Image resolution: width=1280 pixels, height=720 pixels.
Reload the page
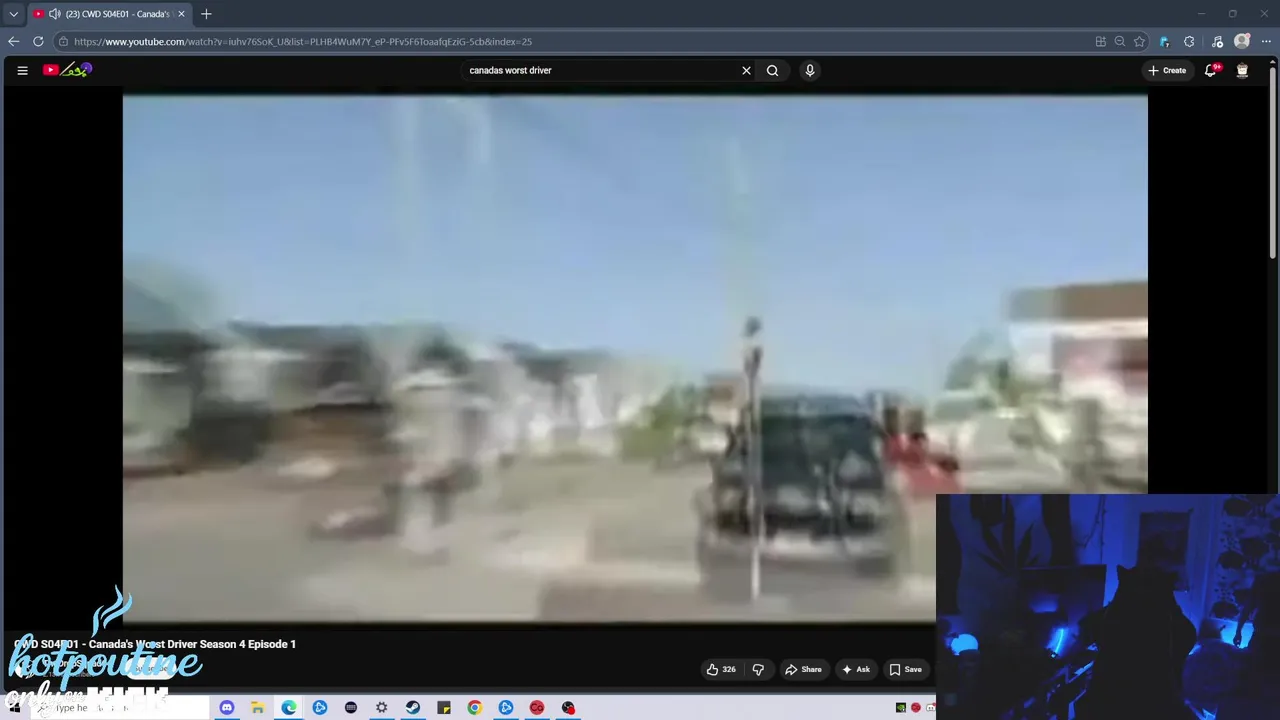[38, 41]
